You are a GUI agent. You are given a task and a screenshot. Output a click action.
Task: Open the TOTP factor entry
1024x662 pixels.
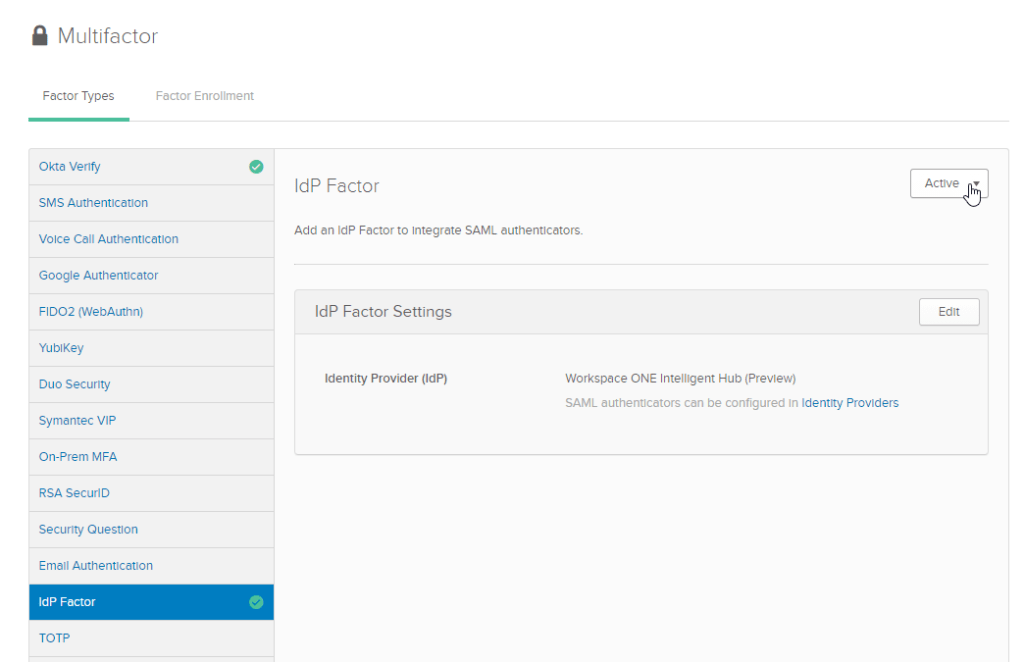[54, 638]
